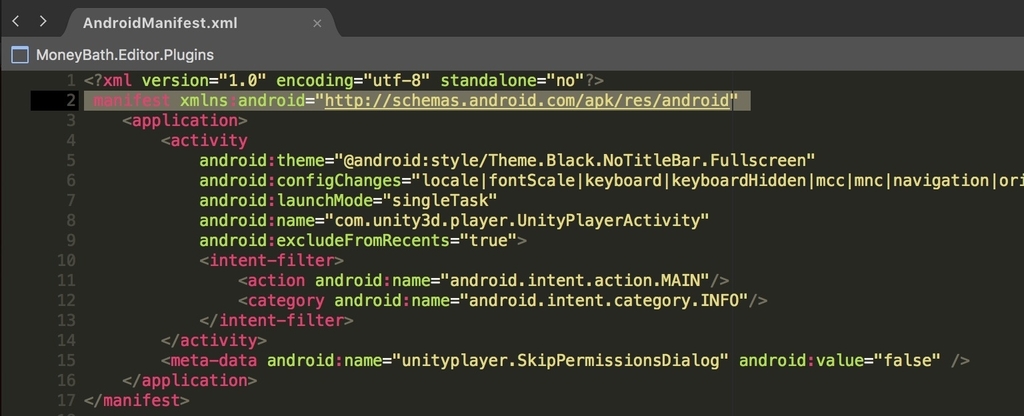1024x416 pixels.
Task: Click line number 3 in gutter
Action: coord(71,121)
